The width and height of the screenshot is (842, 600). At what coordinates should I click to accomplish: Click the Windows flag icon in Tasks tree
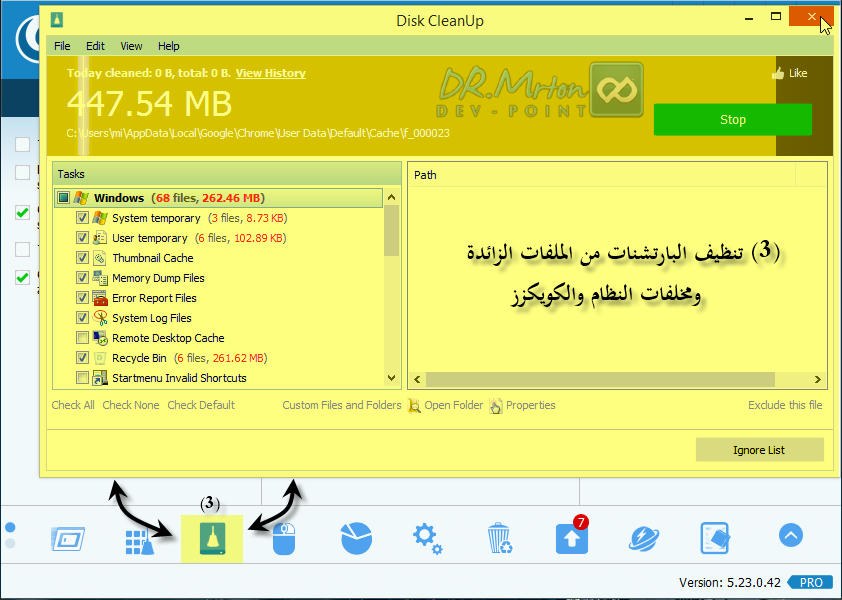coord(81,198)
